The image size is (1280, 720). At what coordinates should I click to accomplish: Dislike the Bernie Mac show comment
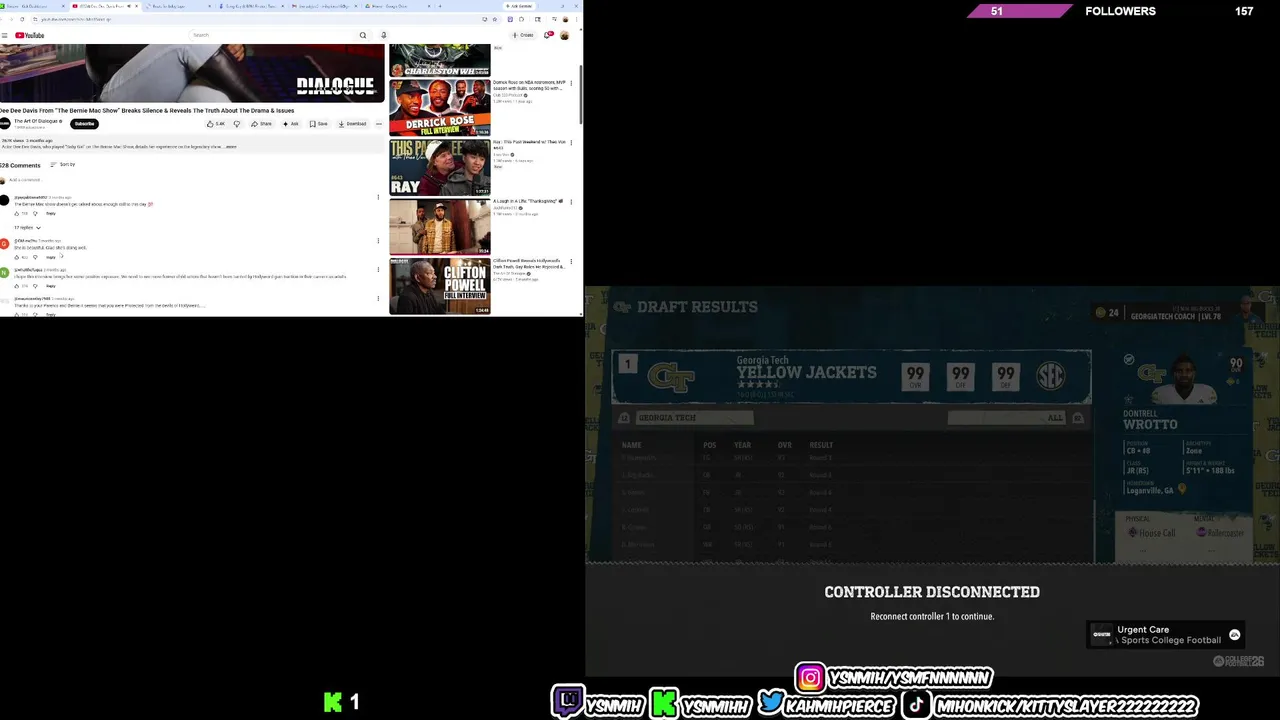[35, 213]
